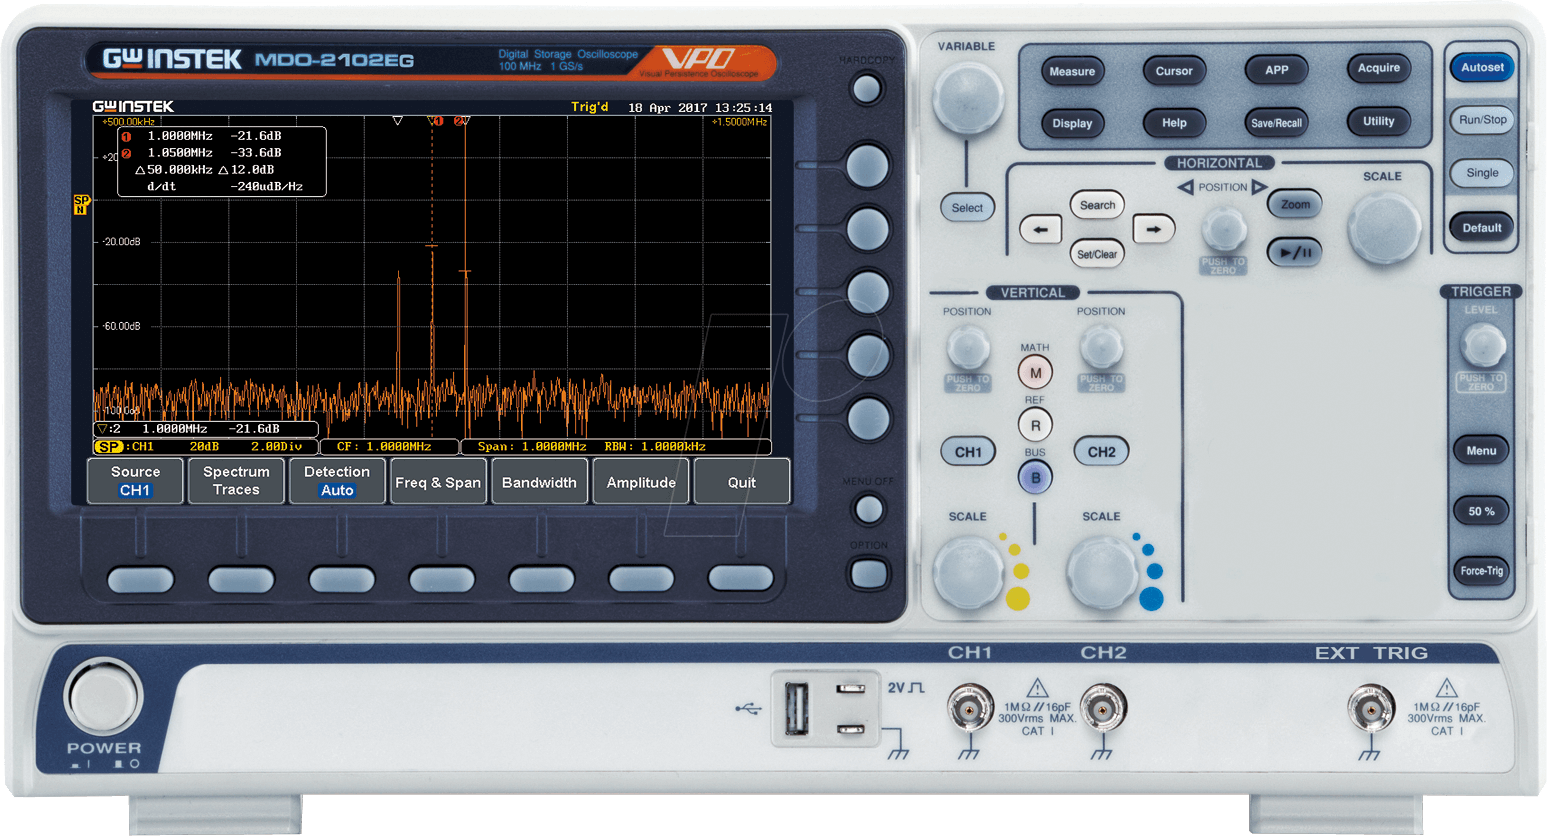Toggle the Run/Stop button

point(1482,120)
